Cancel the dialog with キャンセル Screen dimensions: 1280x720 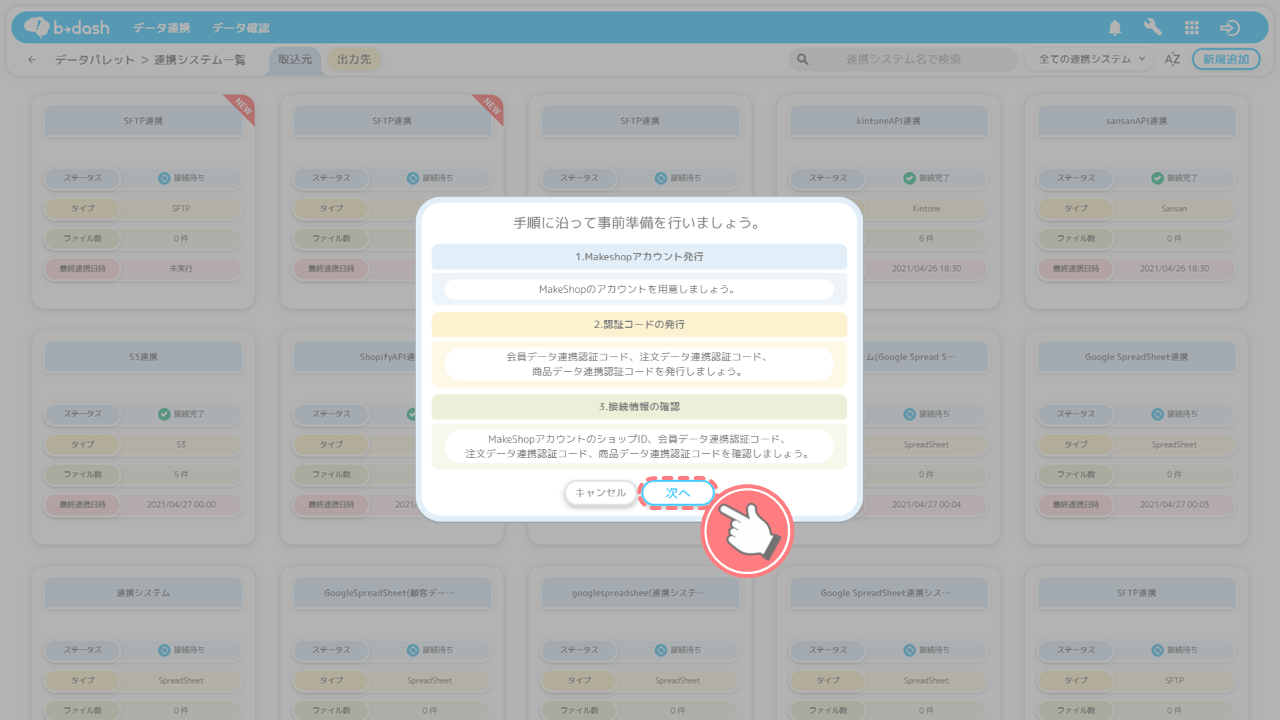[x=600, y=493]
